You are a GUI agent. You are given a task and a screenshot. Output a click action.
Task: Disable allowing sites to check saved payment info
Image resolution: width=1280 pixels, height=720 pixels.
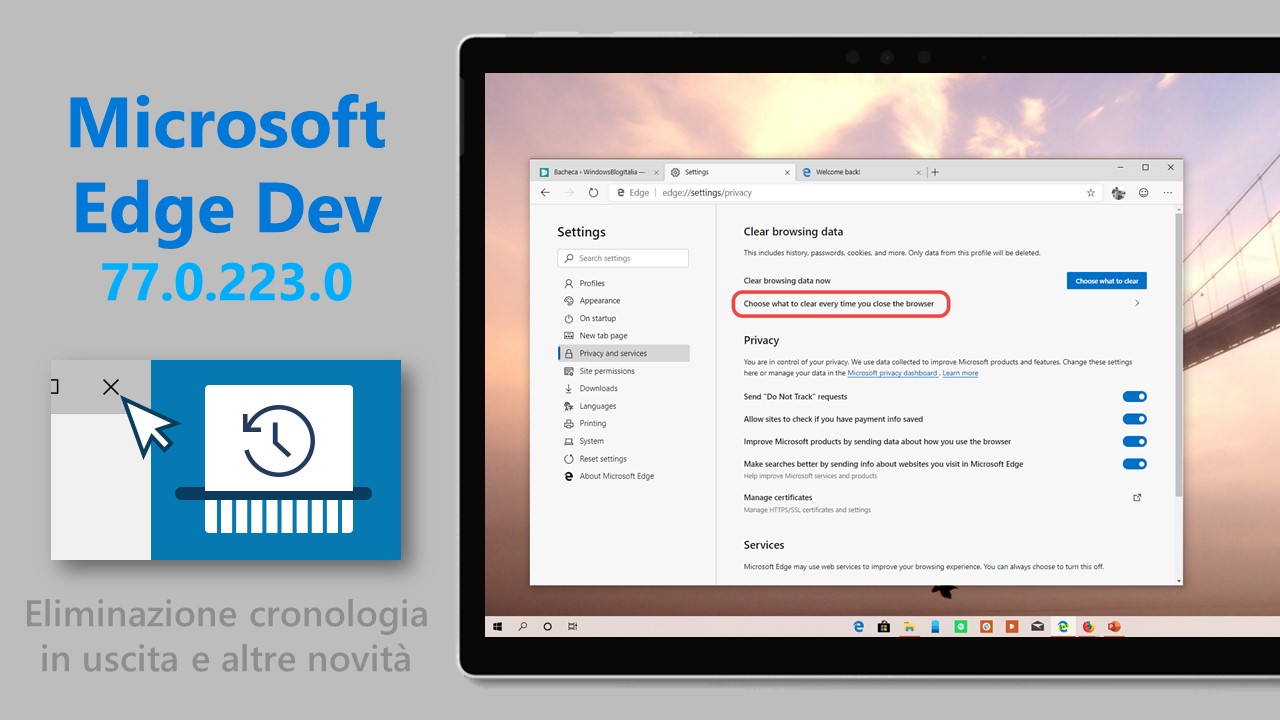(1134, 419)
